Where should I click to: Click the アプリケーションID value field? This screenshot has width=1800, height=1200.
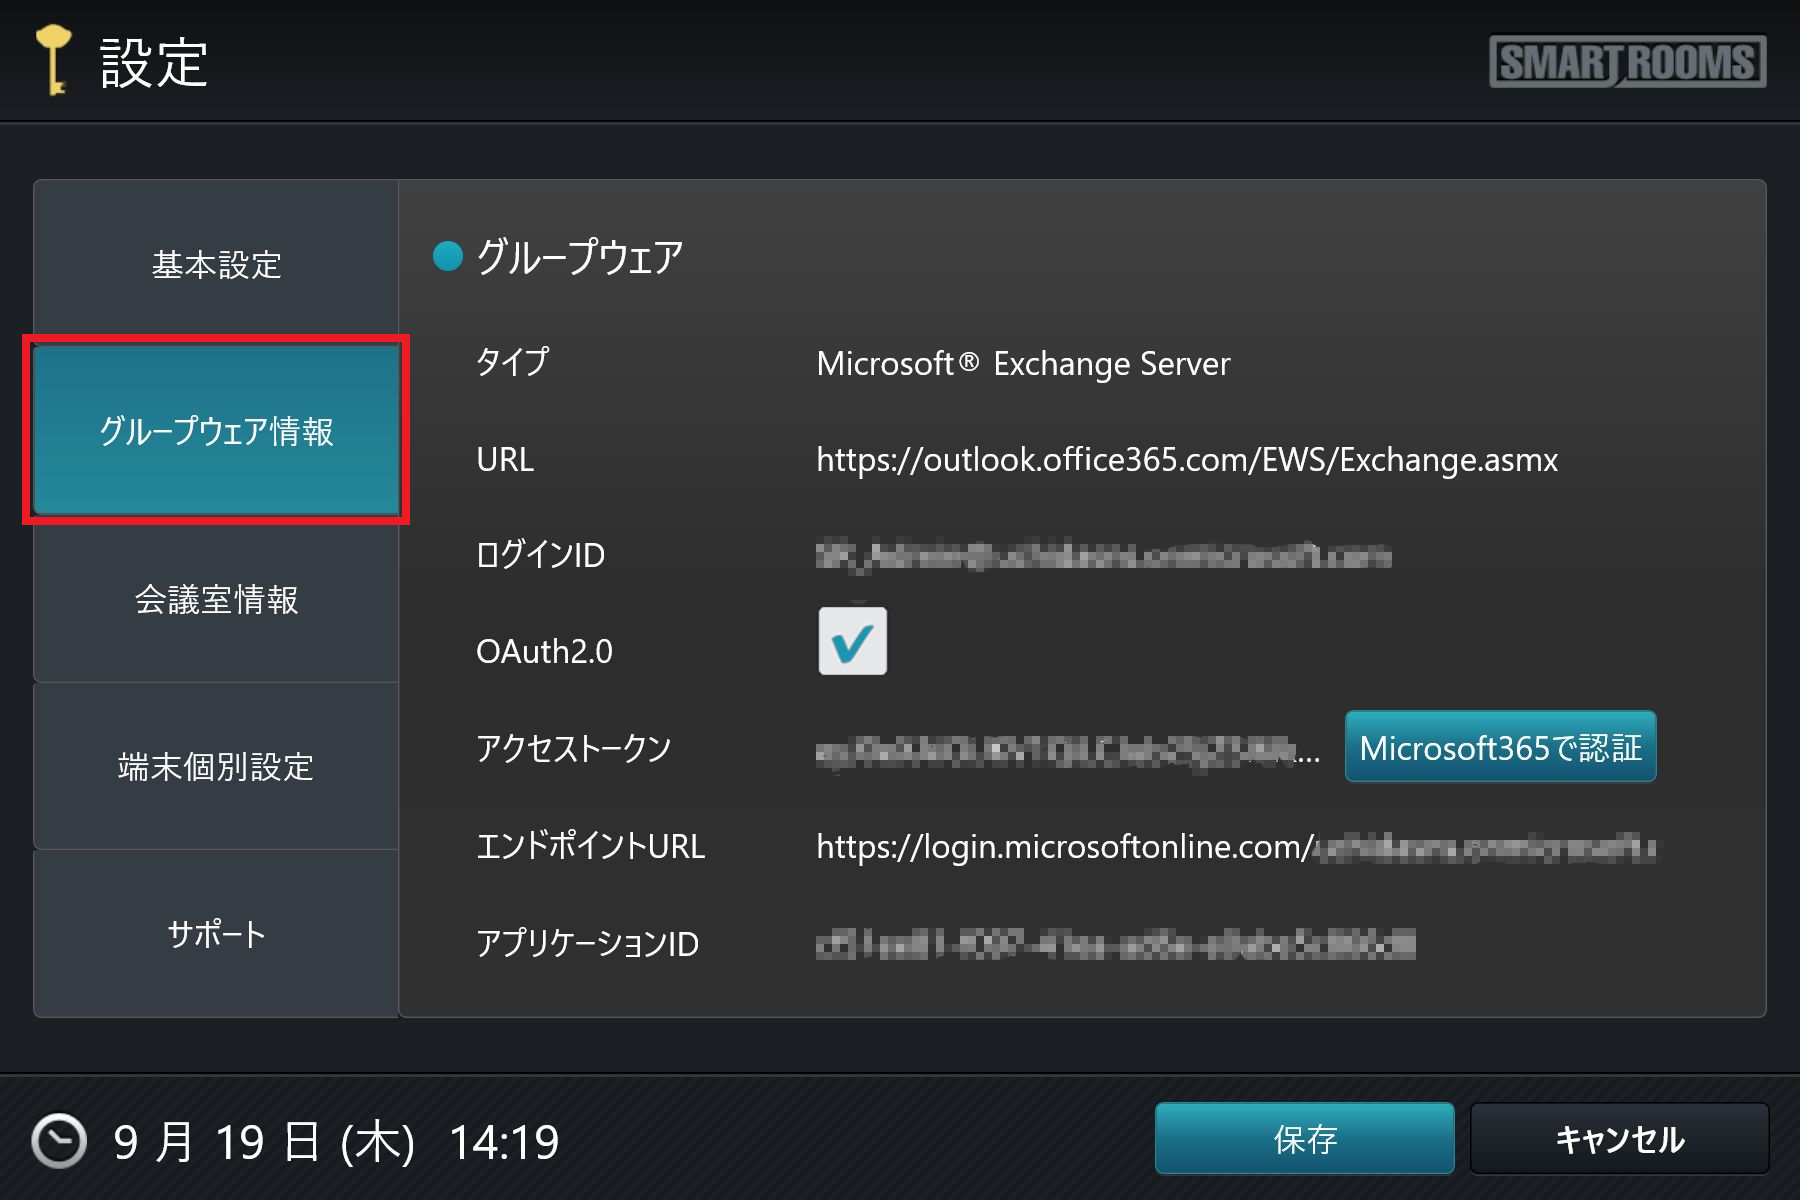(1115, 944)
